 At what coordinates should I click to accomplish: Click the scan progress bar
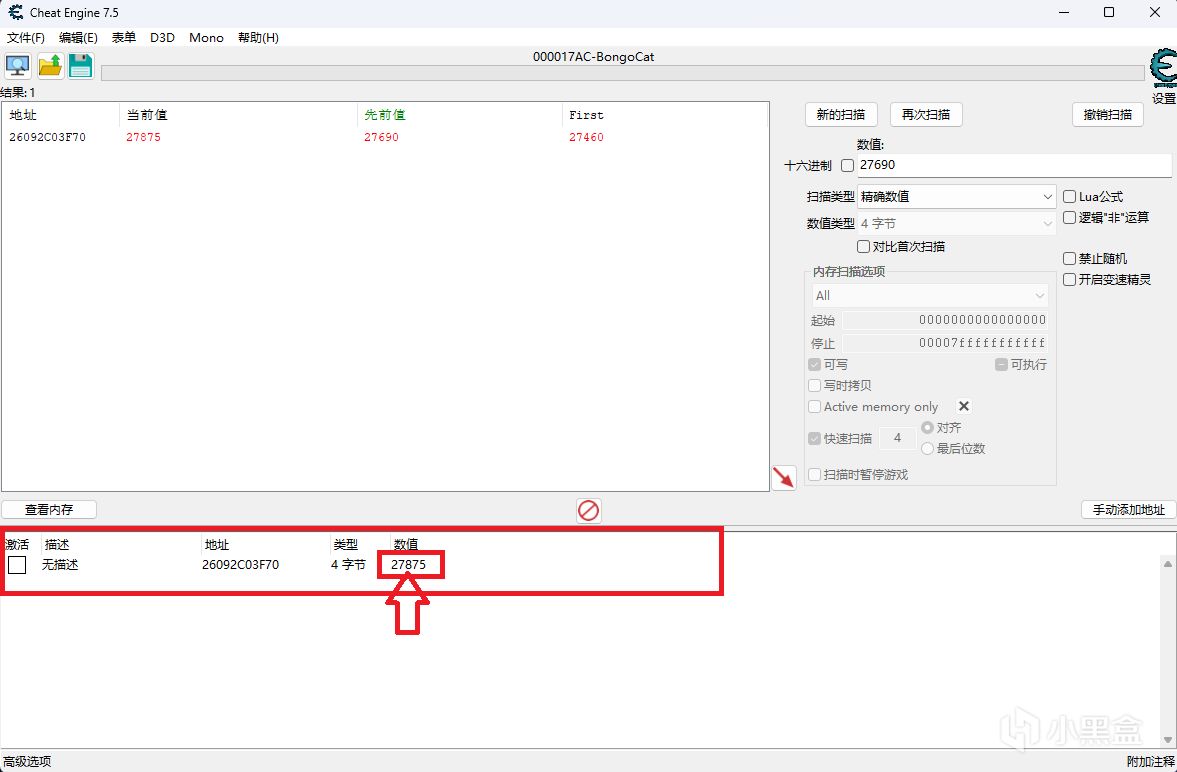(x=622, y=73)
